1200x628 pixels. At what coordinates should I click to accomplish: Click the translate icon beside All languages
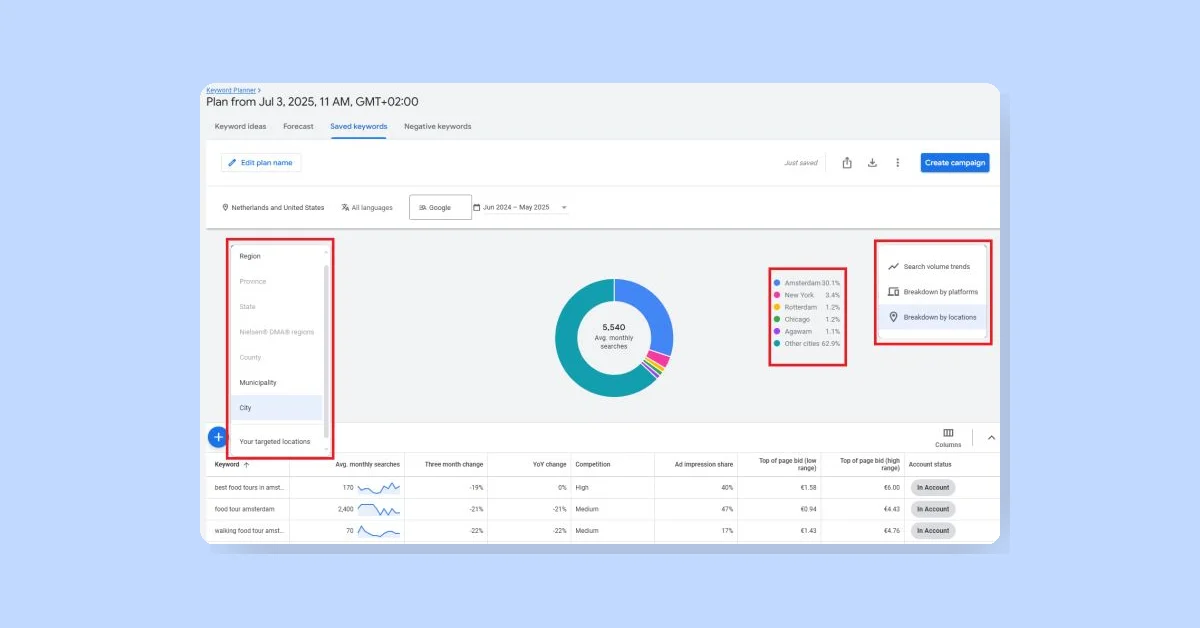pos(345,208)
